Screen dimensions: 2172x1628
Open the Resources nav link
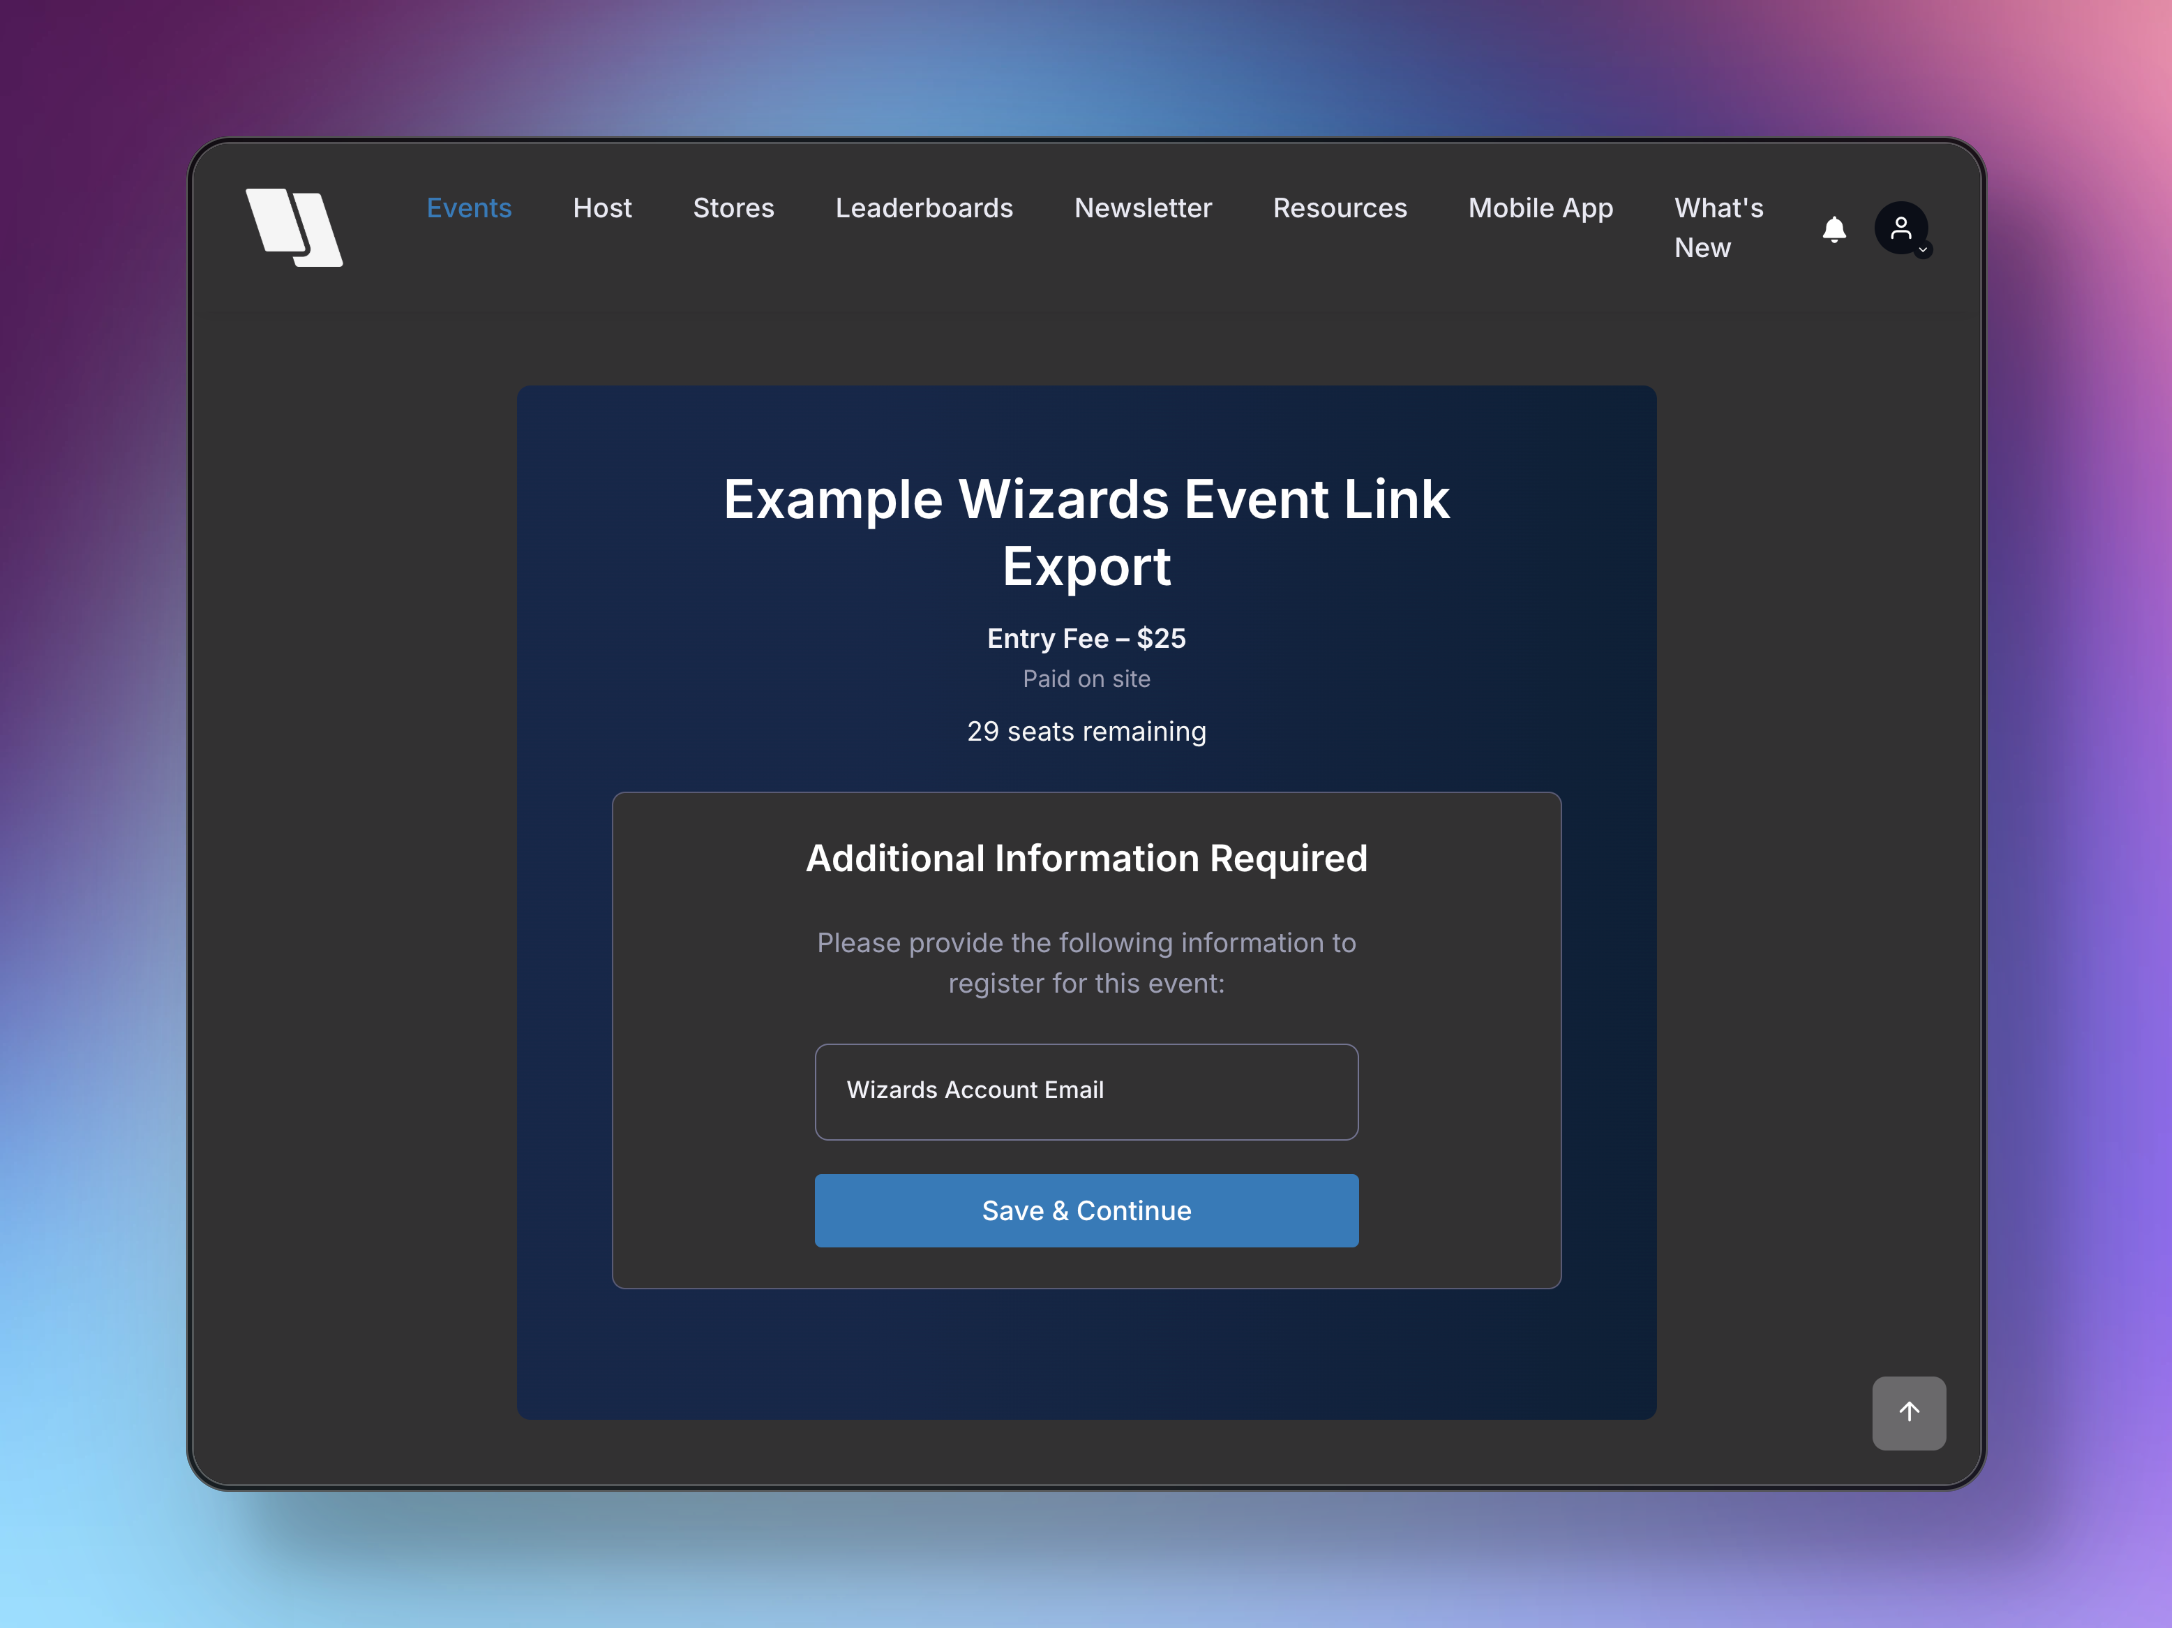pyautogui.click(x=1339, y=208)
